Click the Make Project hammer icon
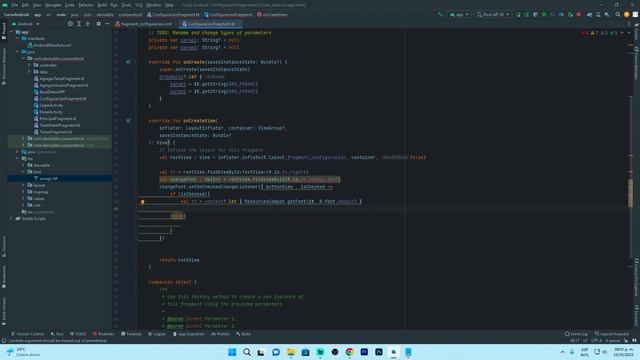Image resolution: width=640 pixels, height=360 pixels. click(x=440, y=15)
